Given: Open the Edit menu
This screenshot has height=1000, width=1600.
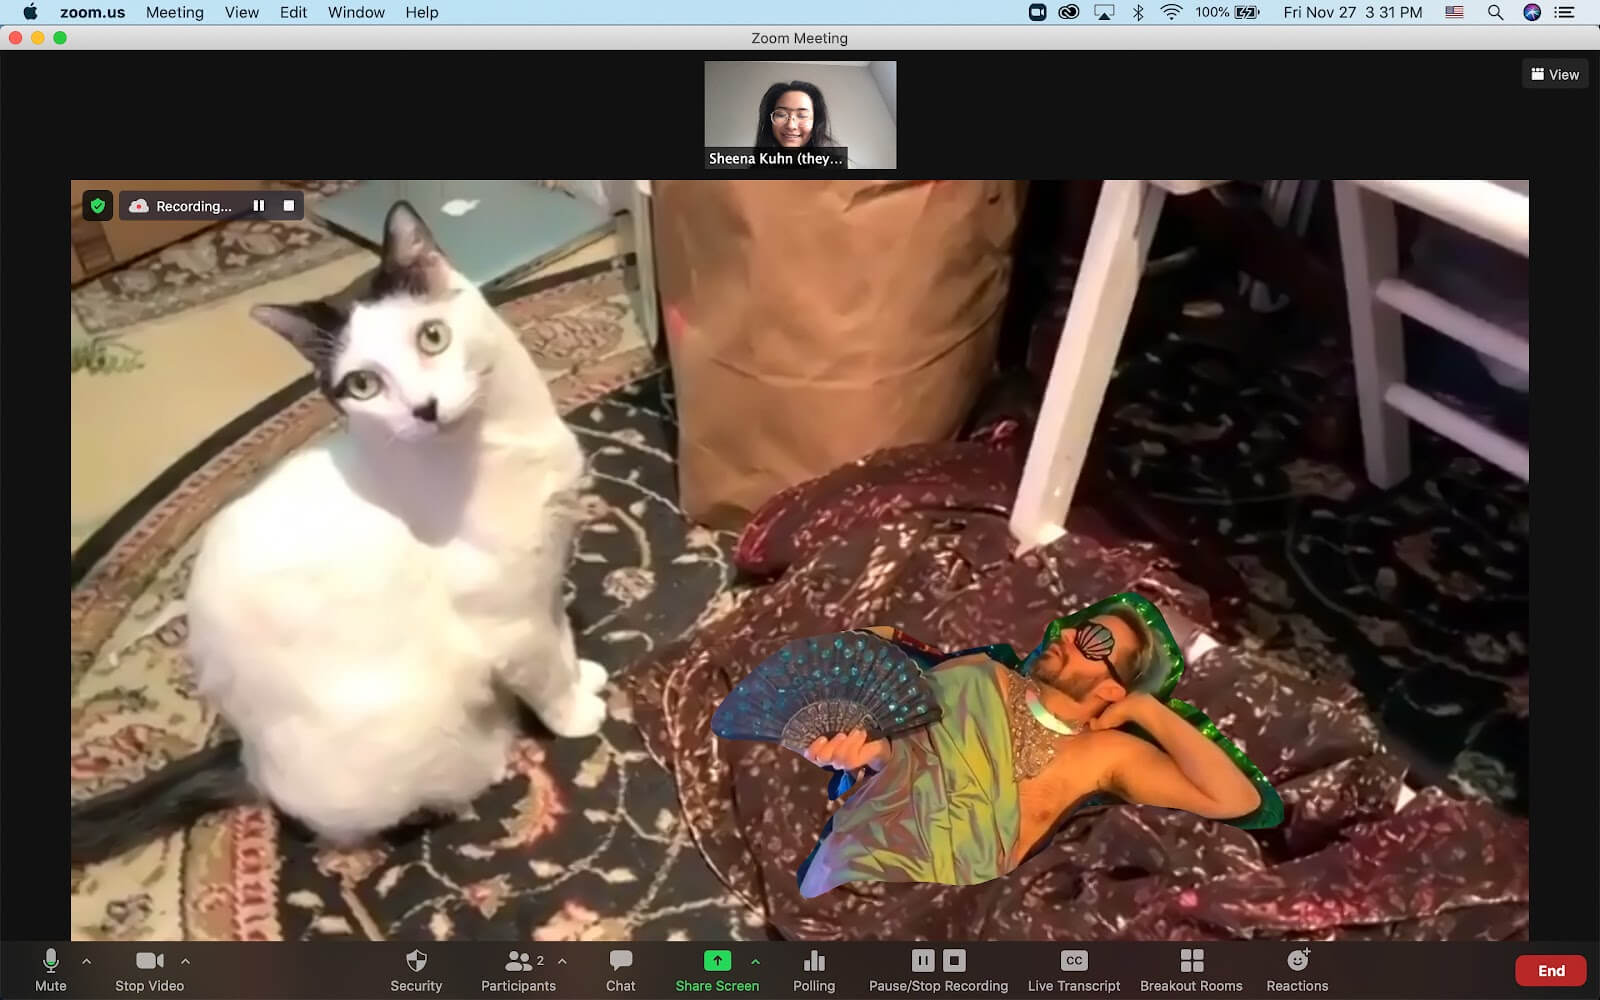Looking at the screenshot, I should (293, 12).
